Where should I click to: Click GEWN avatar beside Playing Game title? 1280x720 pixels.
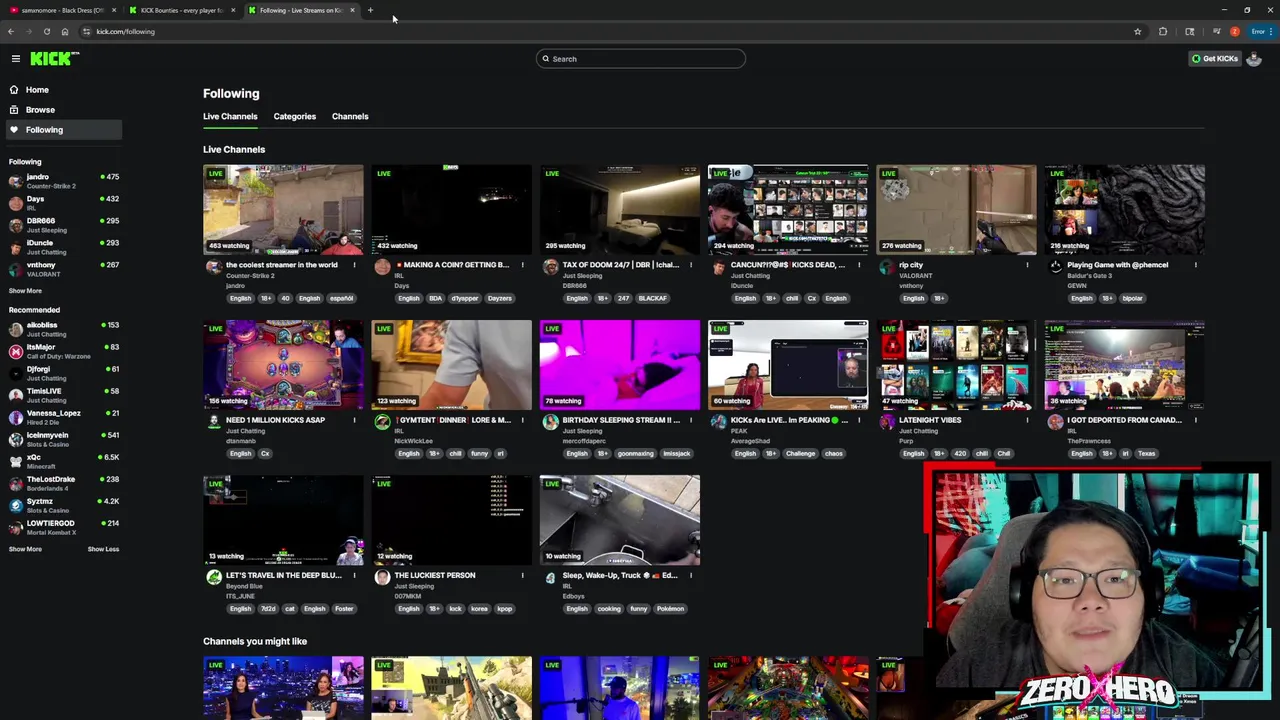1055,267
